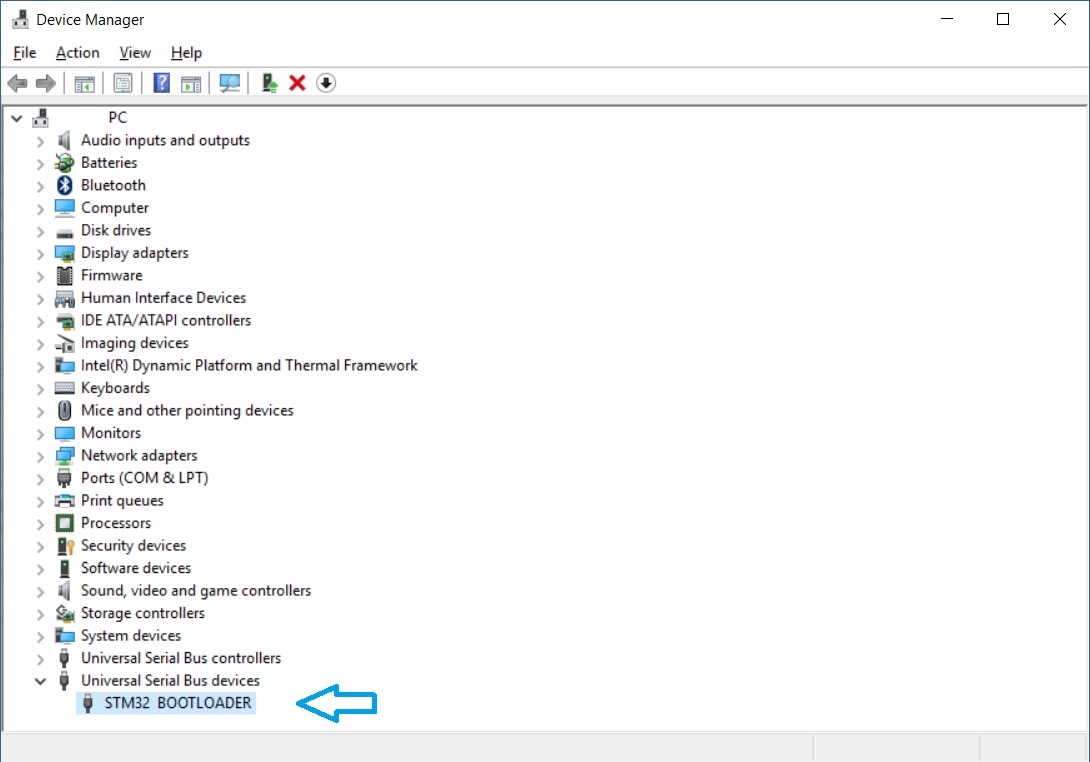The width and height of the screenshot is (1090, 762).
Task: Click the Processors category icon
Action: tap(65, 523)
